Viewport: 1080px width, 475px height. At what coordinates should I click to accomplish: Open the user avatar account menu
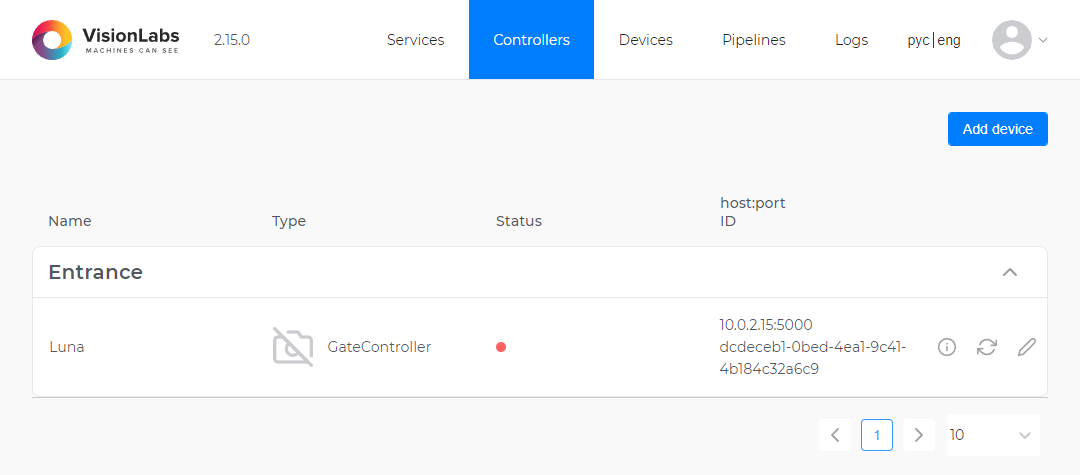[x=1011, y=40]
